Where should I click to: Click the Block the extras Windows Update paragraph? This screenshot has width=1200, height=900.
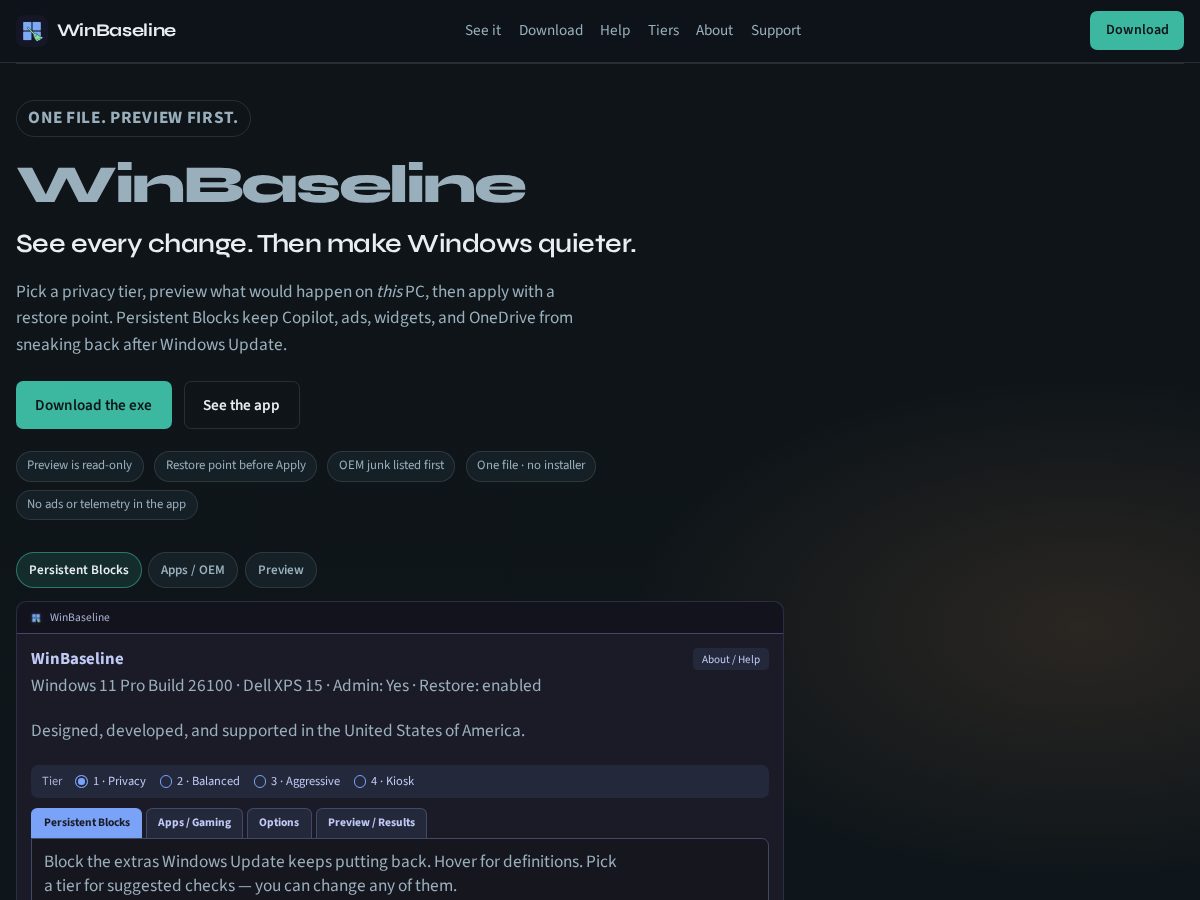[330, 873]
